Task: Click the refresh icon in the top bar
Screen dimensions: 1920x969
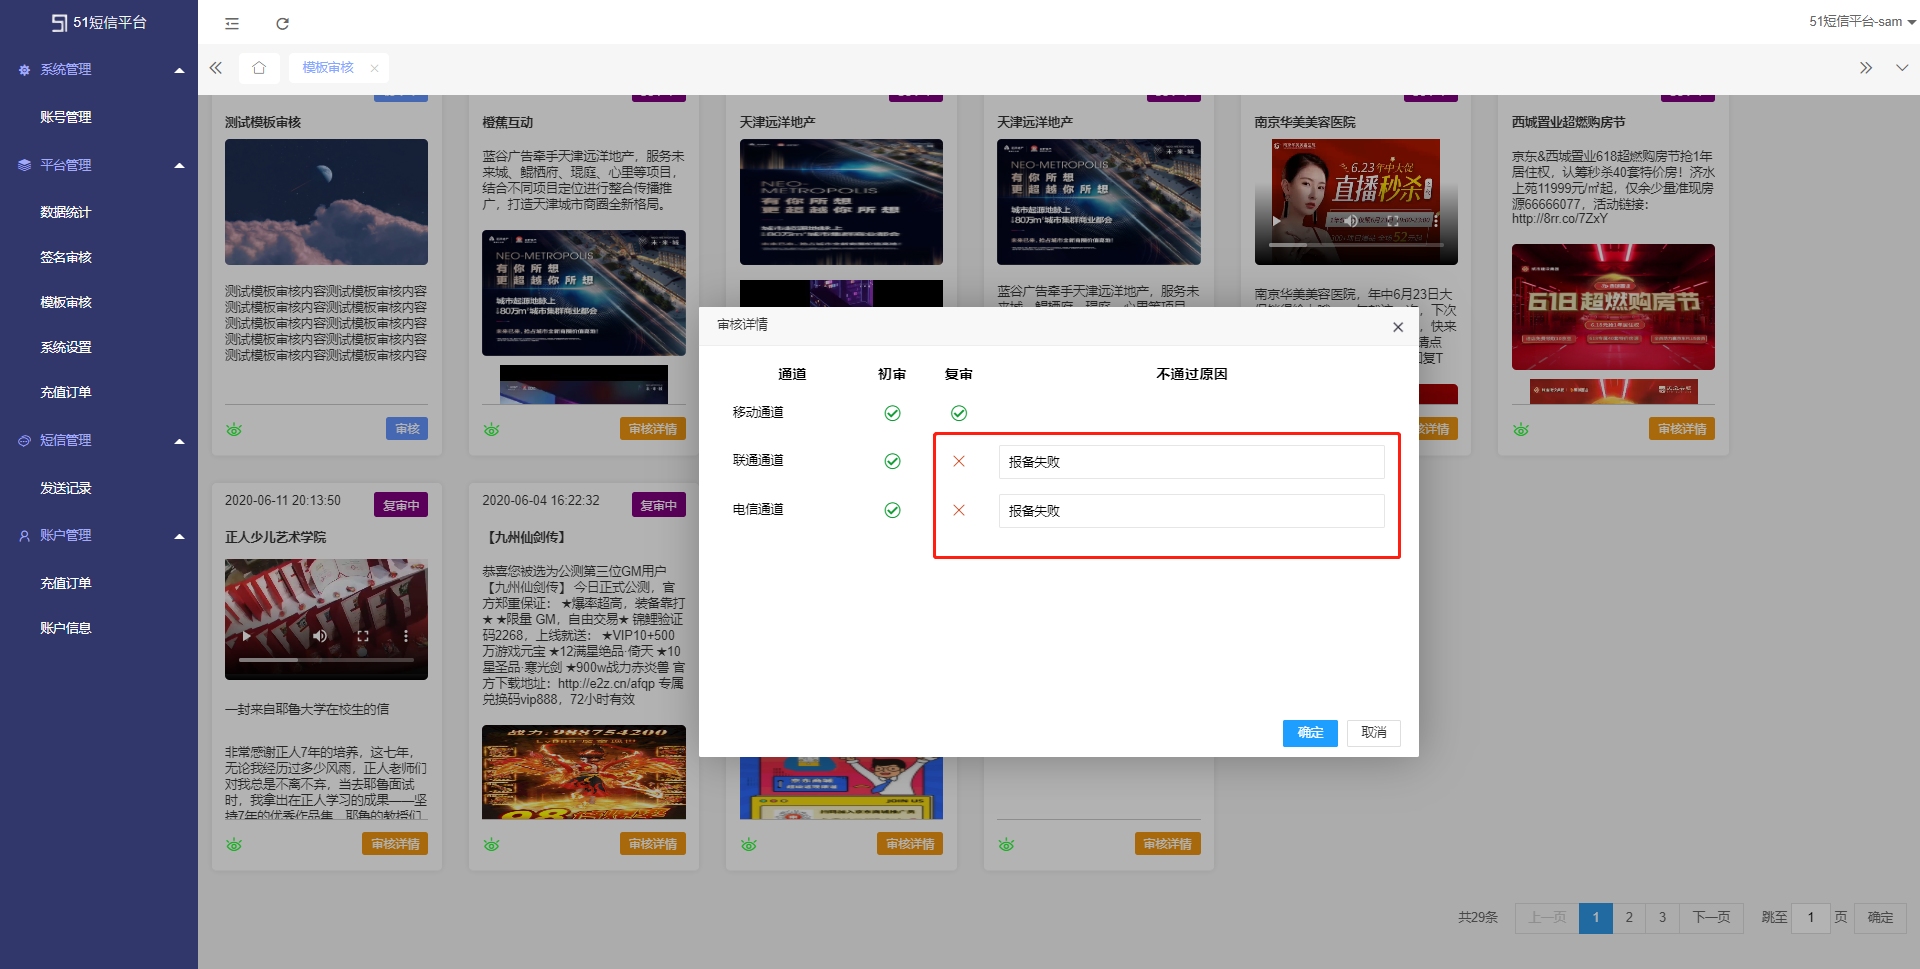Action: pos(283,23)
